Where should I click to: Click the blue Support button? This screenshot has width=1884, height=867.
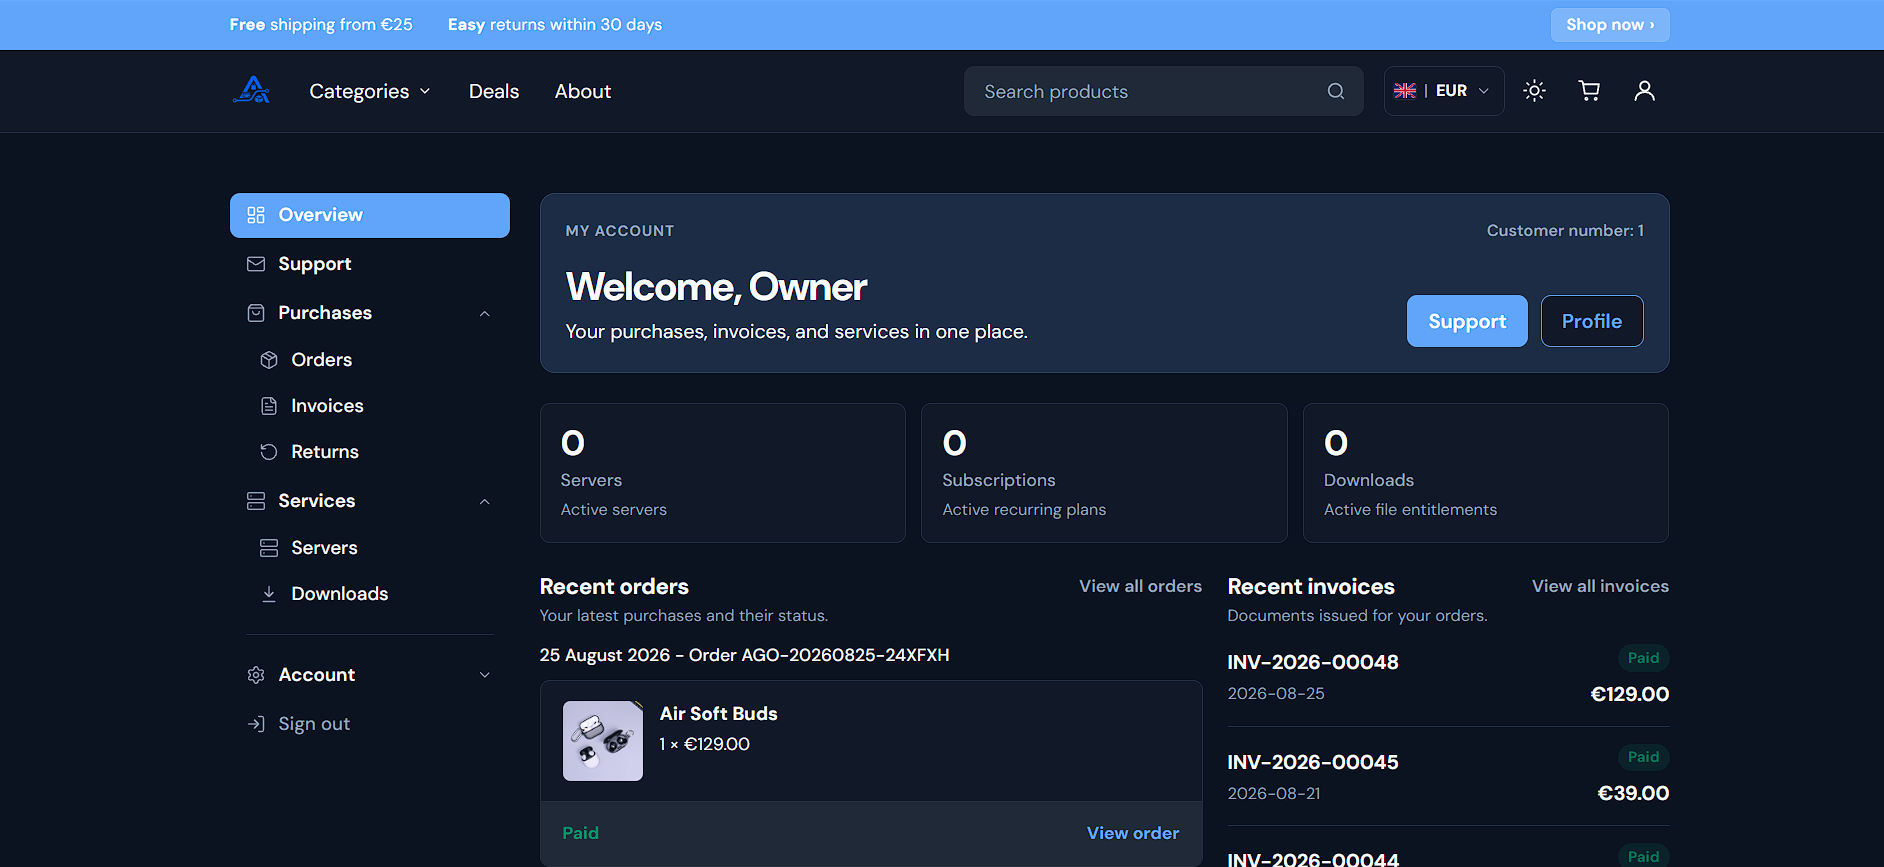(x=1467, y=321)
